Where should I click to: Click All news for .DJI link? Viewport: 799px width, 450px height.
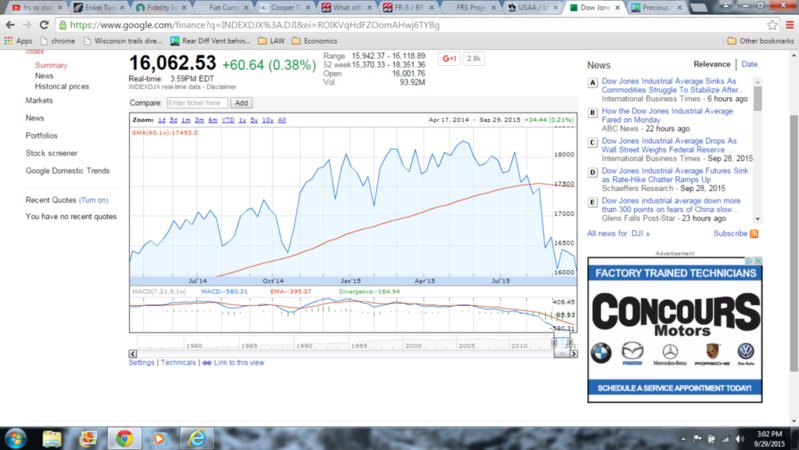618,233
